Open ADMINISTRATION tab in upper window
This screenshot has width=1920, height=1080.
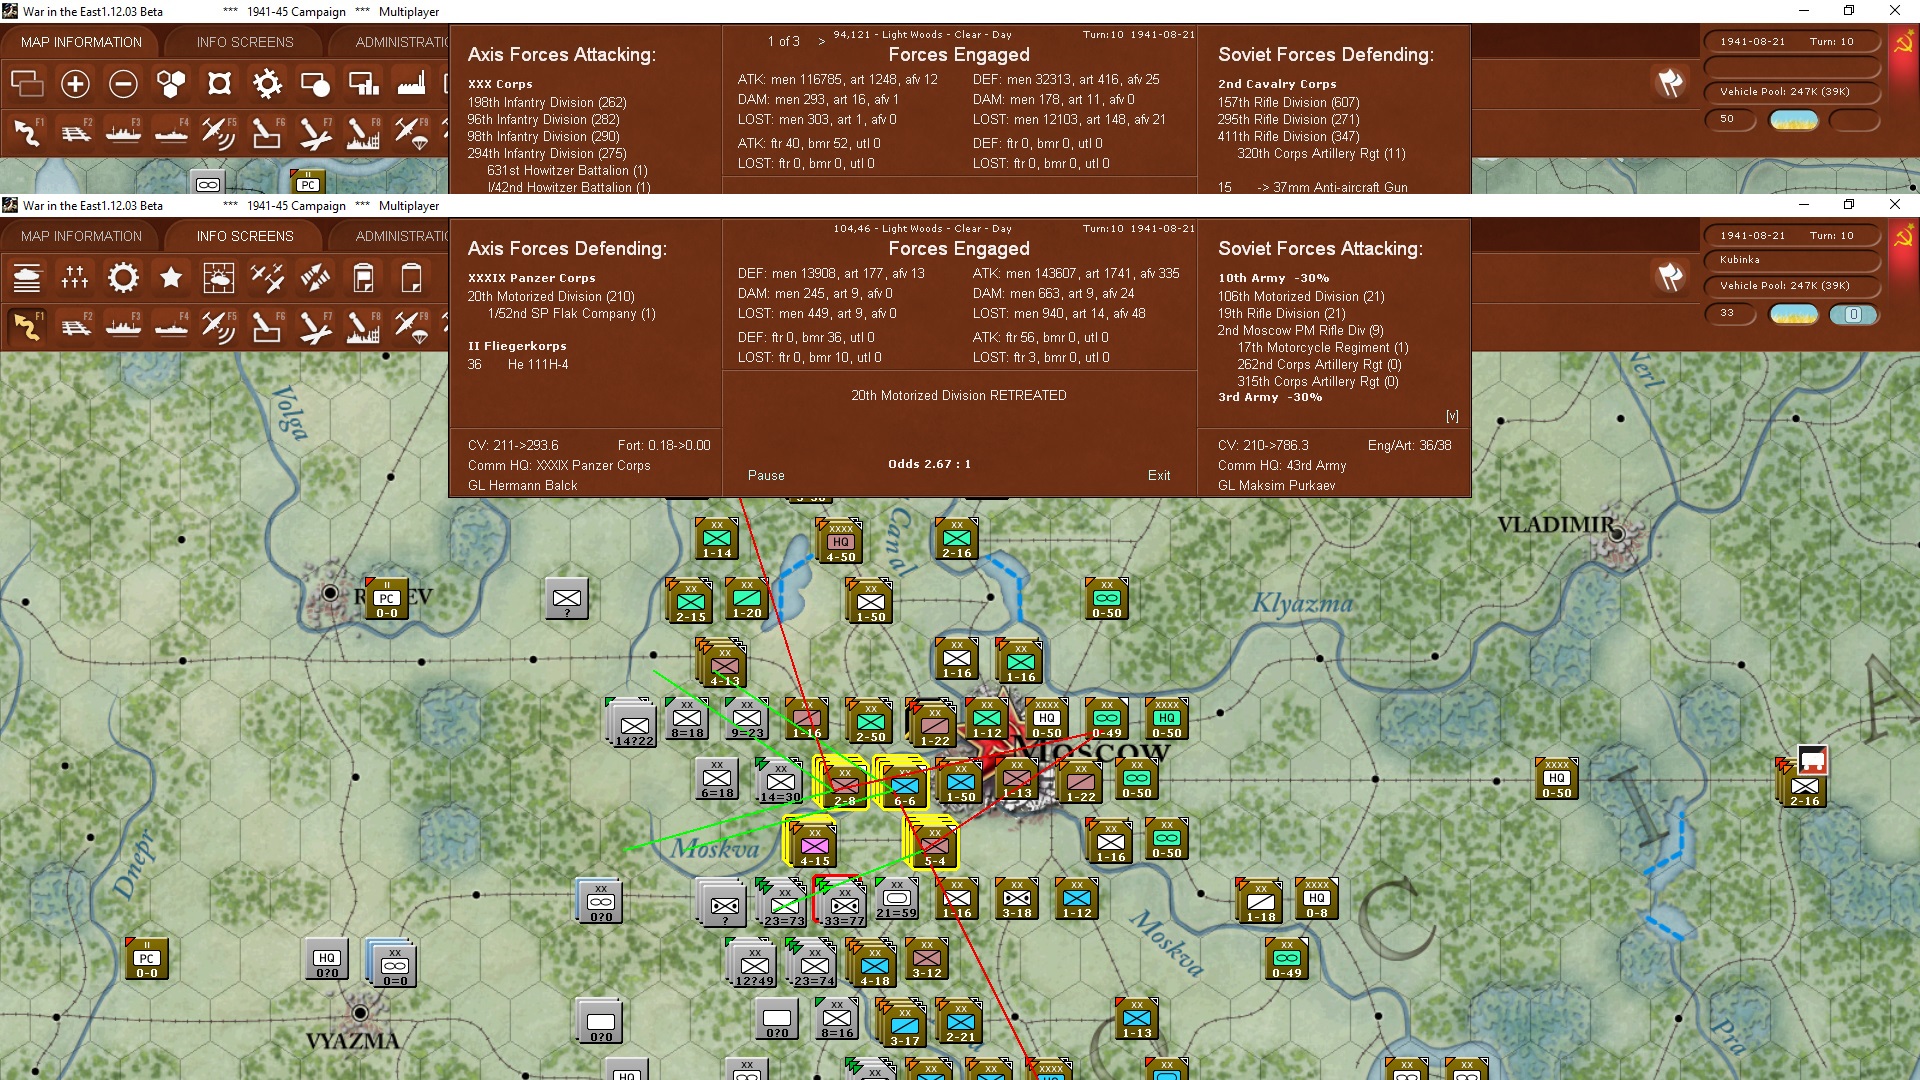400,42
